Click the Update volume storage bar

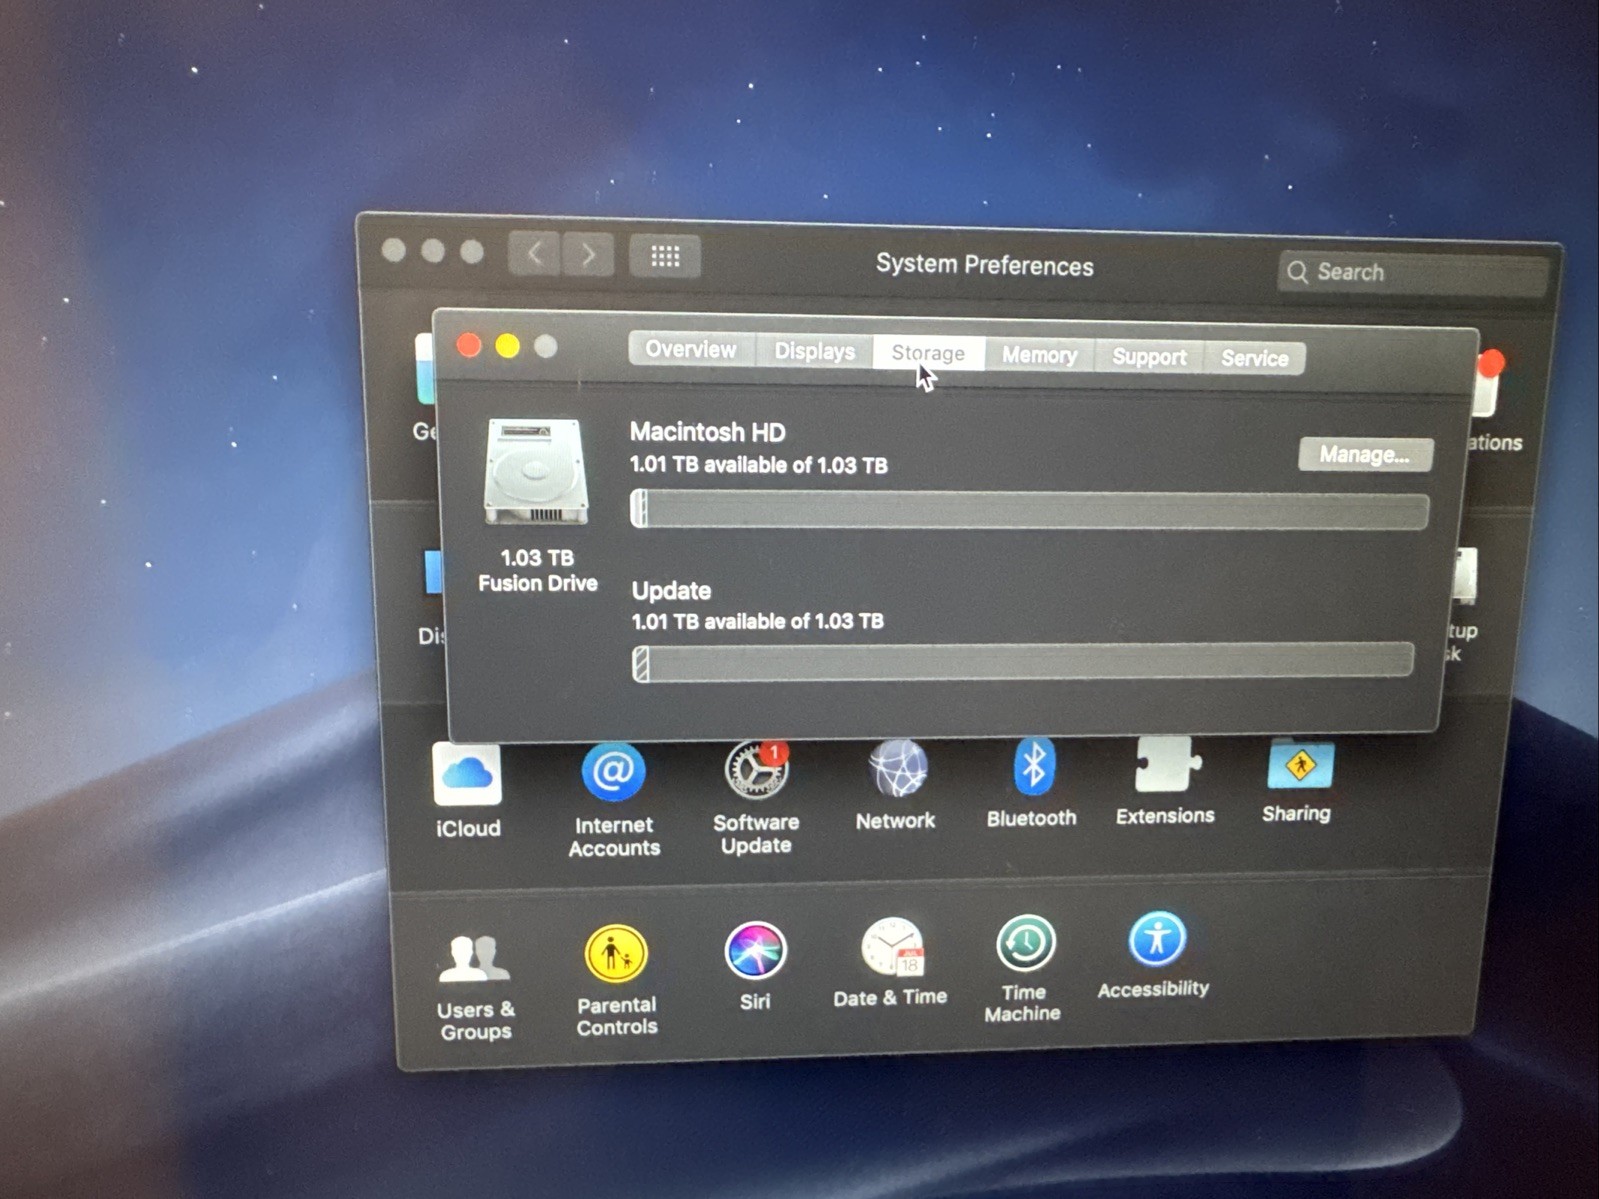pyautogui.click(x=1023, y=663)
